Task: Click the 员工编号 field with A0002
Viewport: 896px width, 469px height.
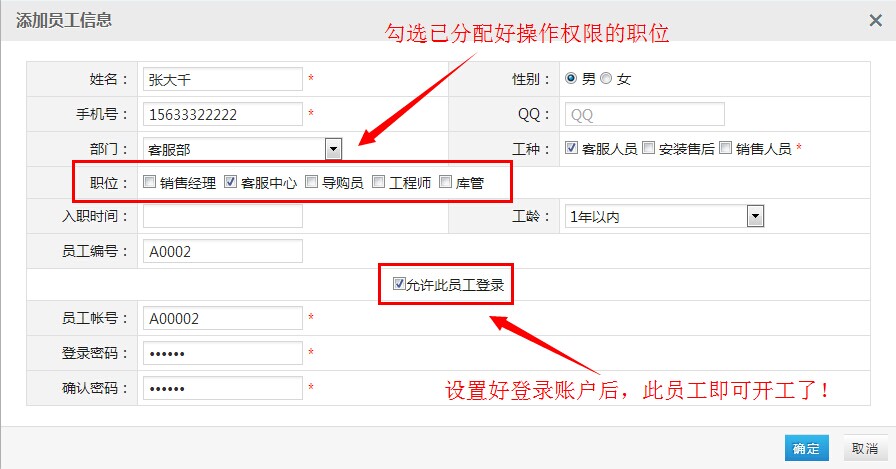Action: click(223, 251)
